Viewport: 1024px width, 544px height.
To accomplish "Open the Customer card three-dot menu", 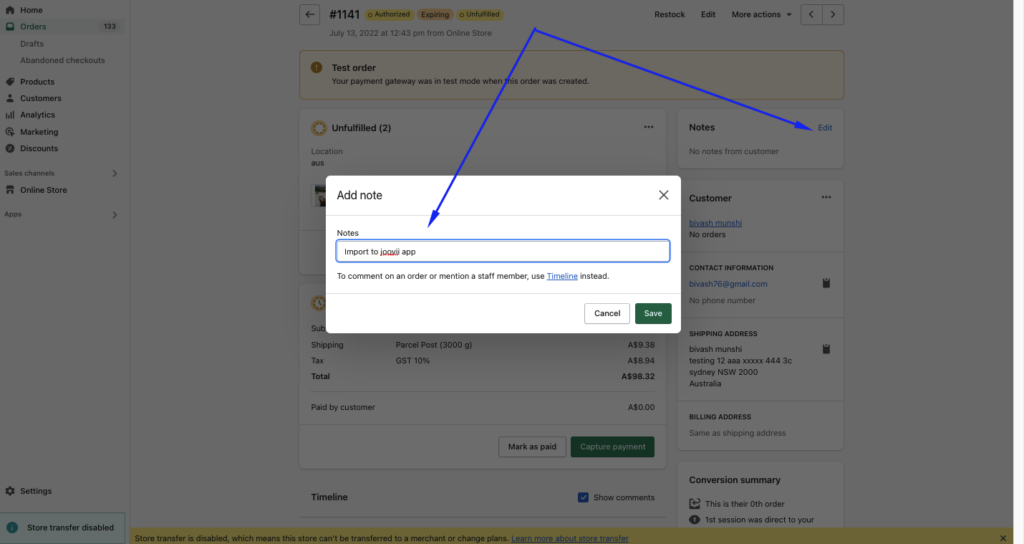I will pyautogui.click(x=826, y=198).
